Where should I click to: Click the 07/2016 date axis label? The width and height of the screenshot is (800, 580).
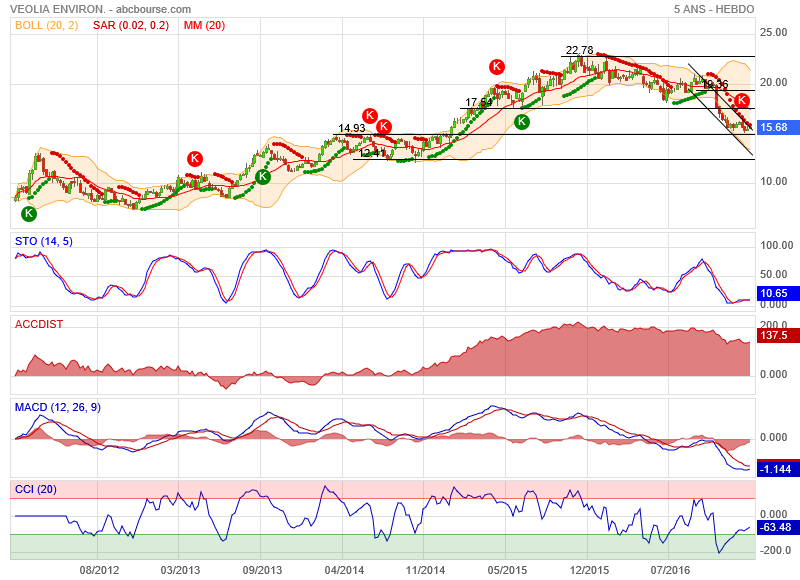point(670,570)
